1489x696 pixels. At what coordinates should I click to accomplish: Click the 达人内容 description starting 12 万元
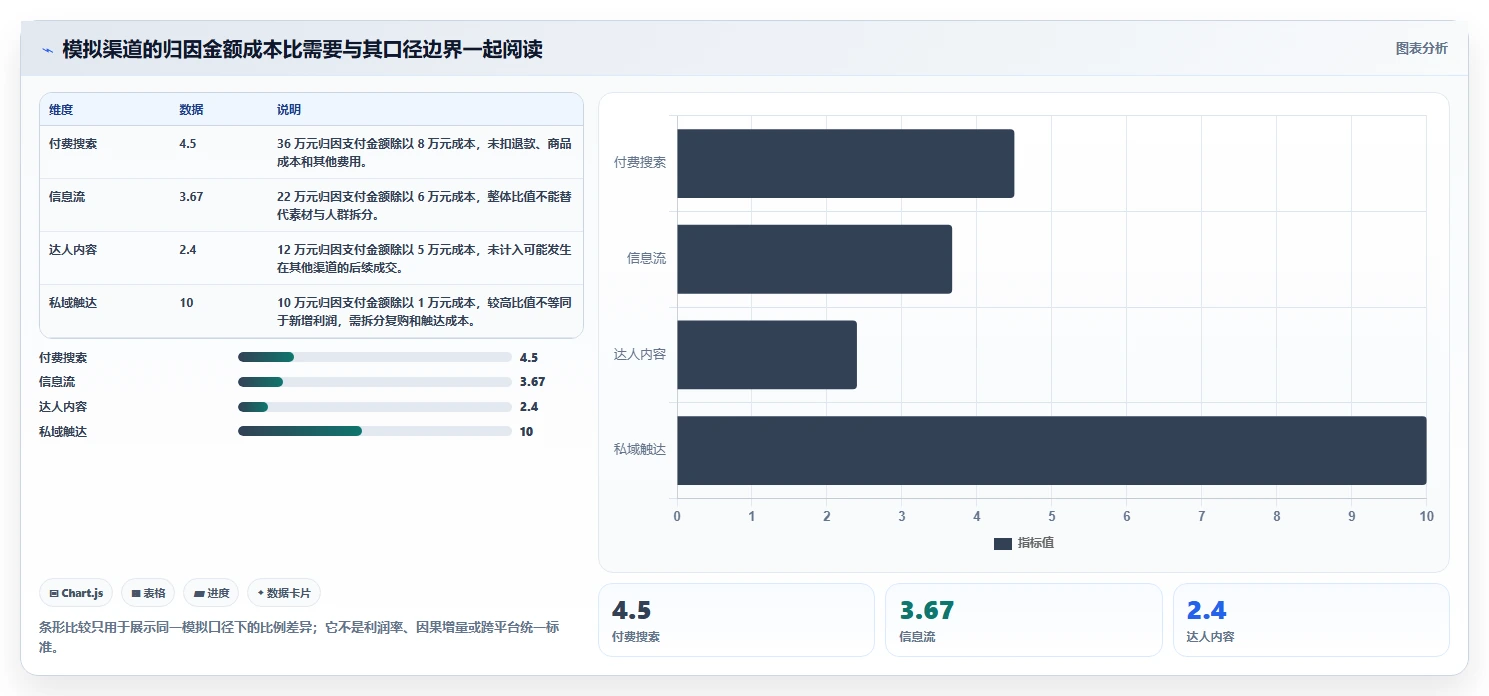(x=424, y=258)
